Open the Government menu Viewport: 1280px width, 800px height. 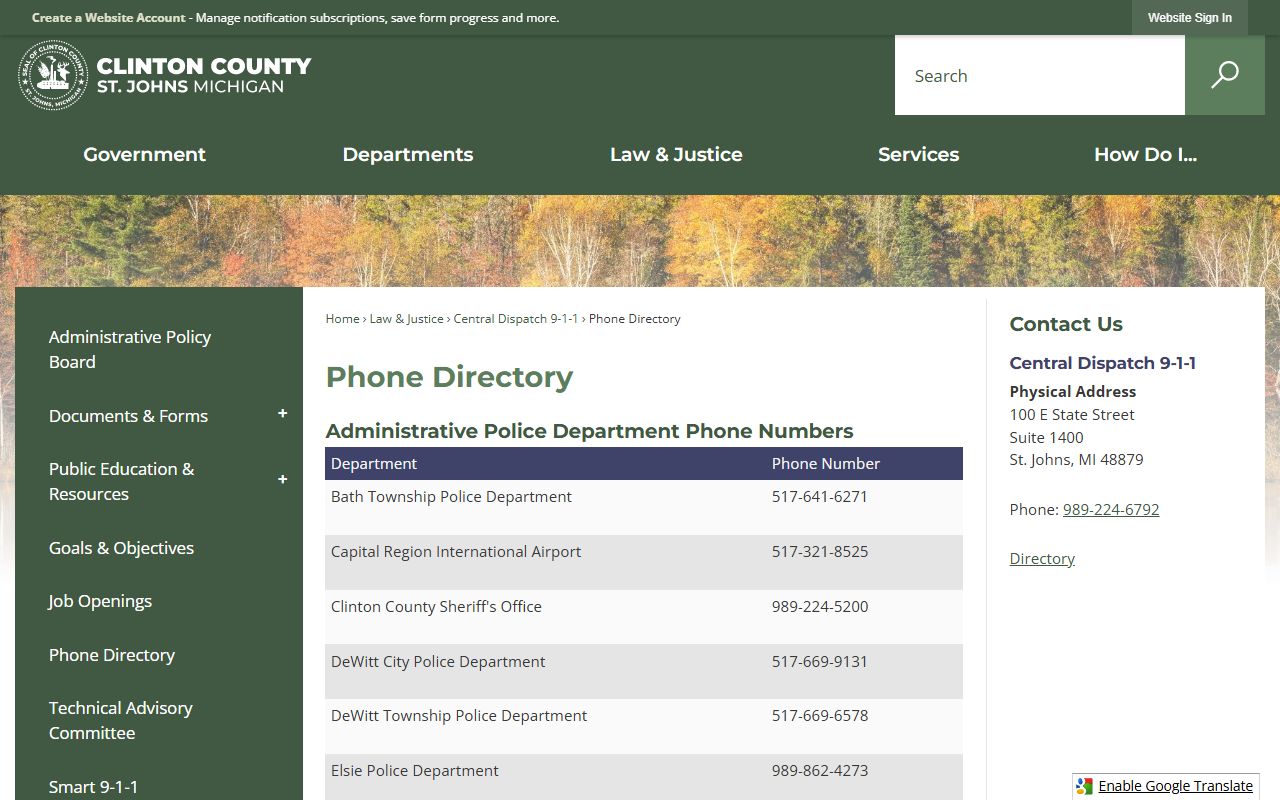pos(144,154)
